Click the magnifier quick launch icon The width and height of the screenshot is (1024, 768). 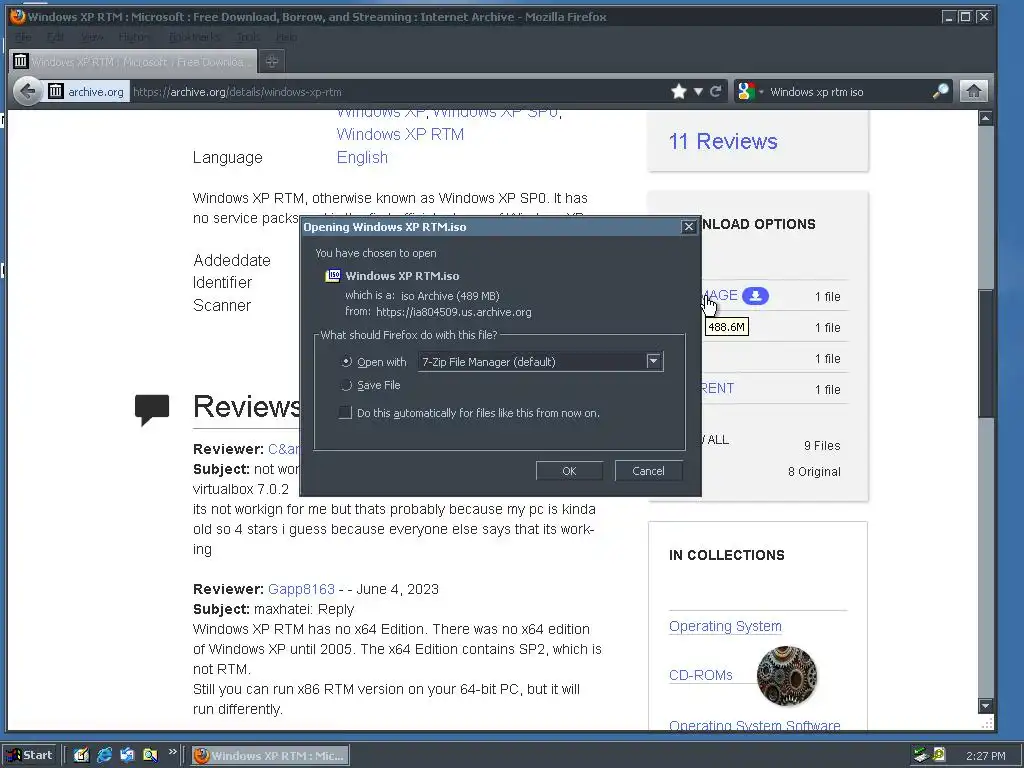point(150,756)
